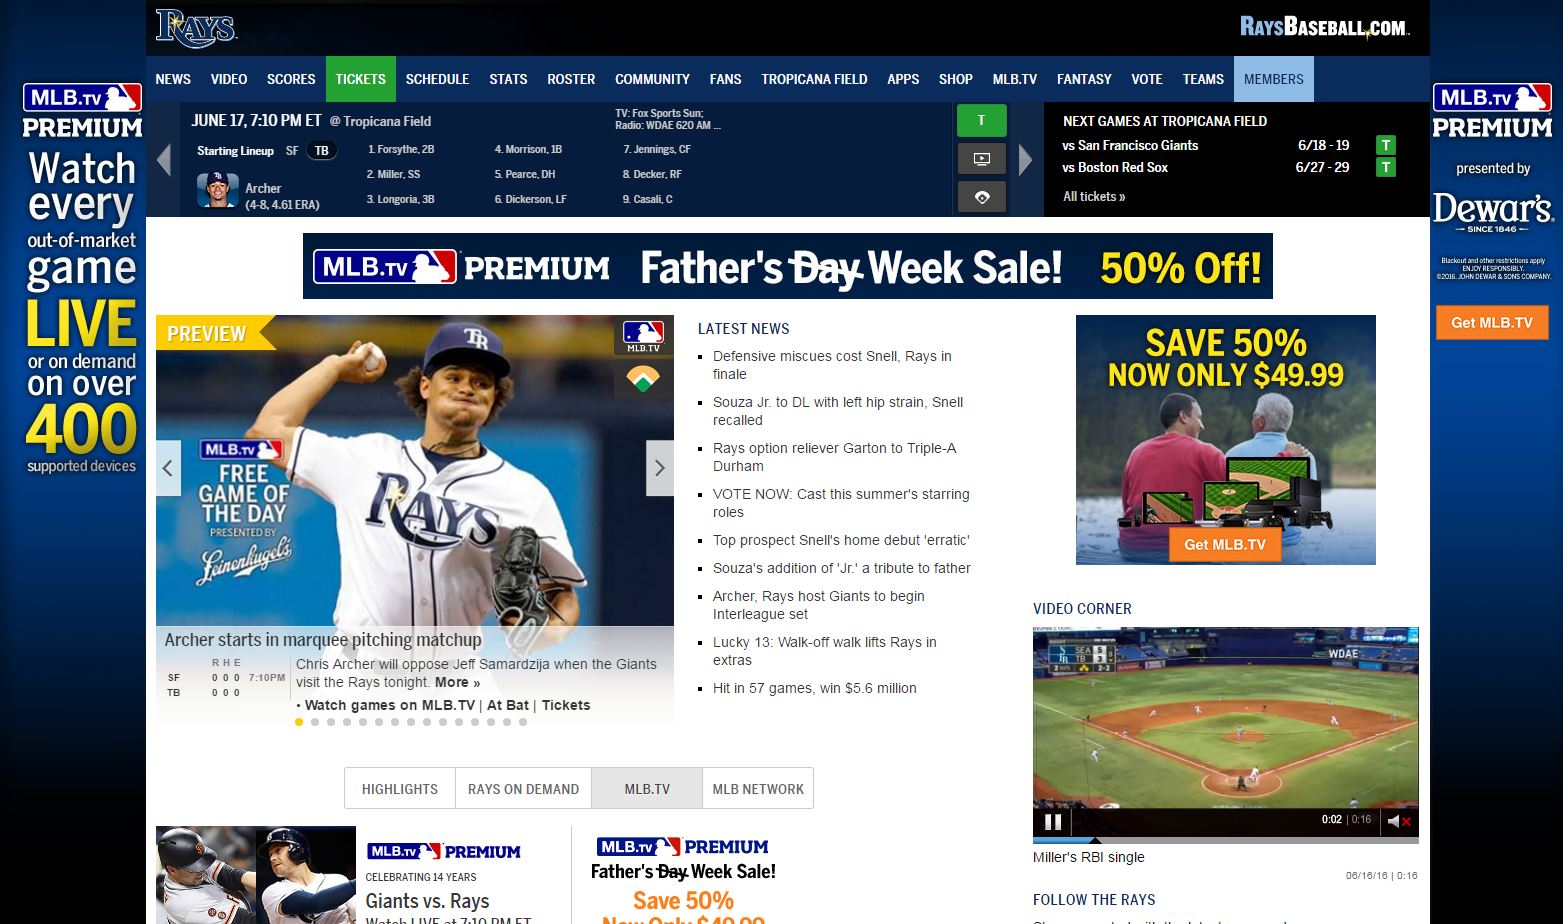Open Giants vs. Rays thumbnail image

[256, 875]
